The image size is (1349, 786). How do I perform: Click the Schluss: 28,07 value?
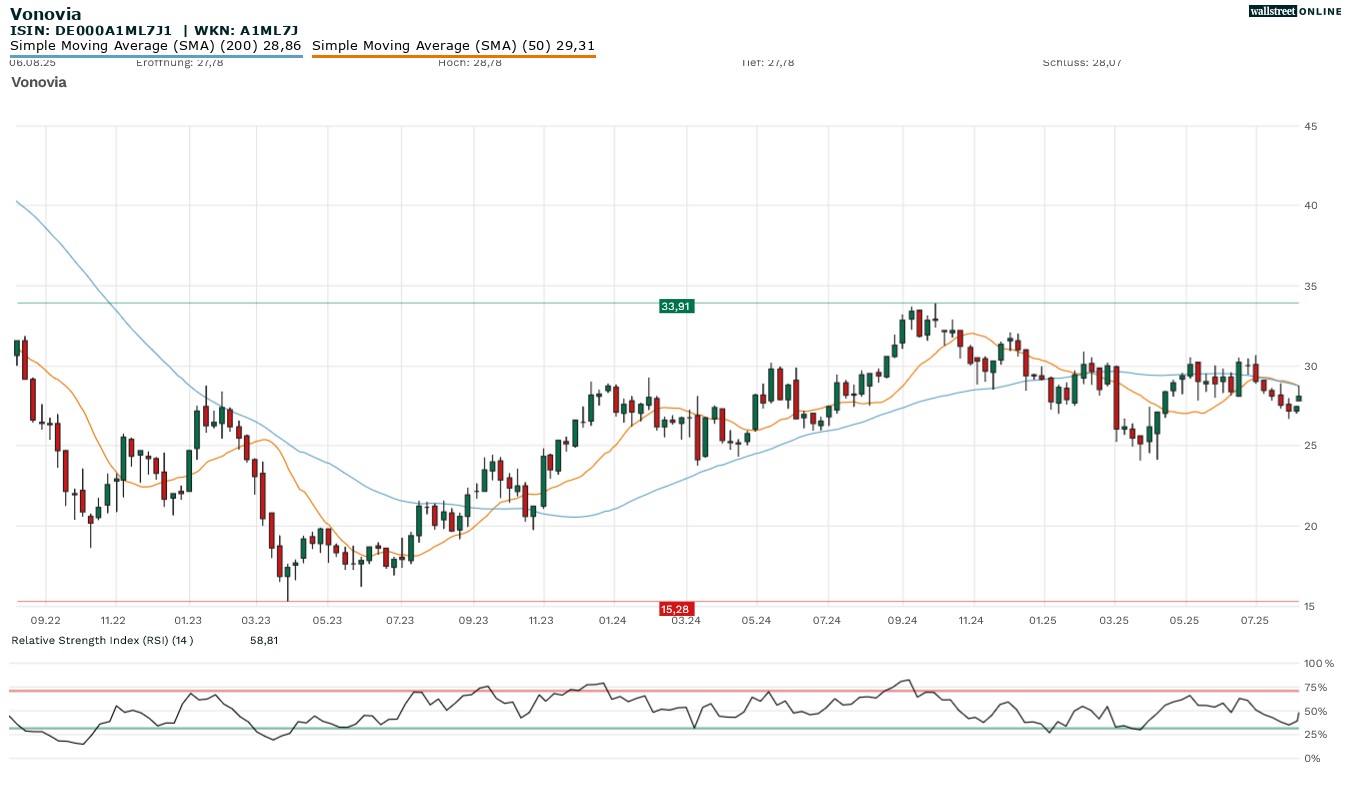(1082, 63)
